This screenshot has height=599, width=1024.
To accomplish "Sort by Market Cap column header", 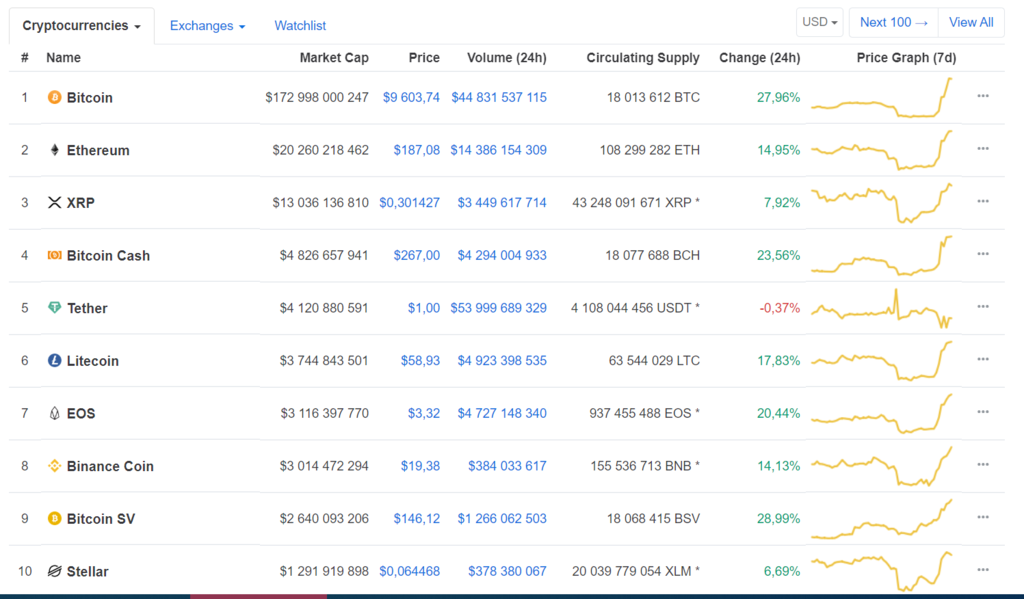I will coord(334,58).
